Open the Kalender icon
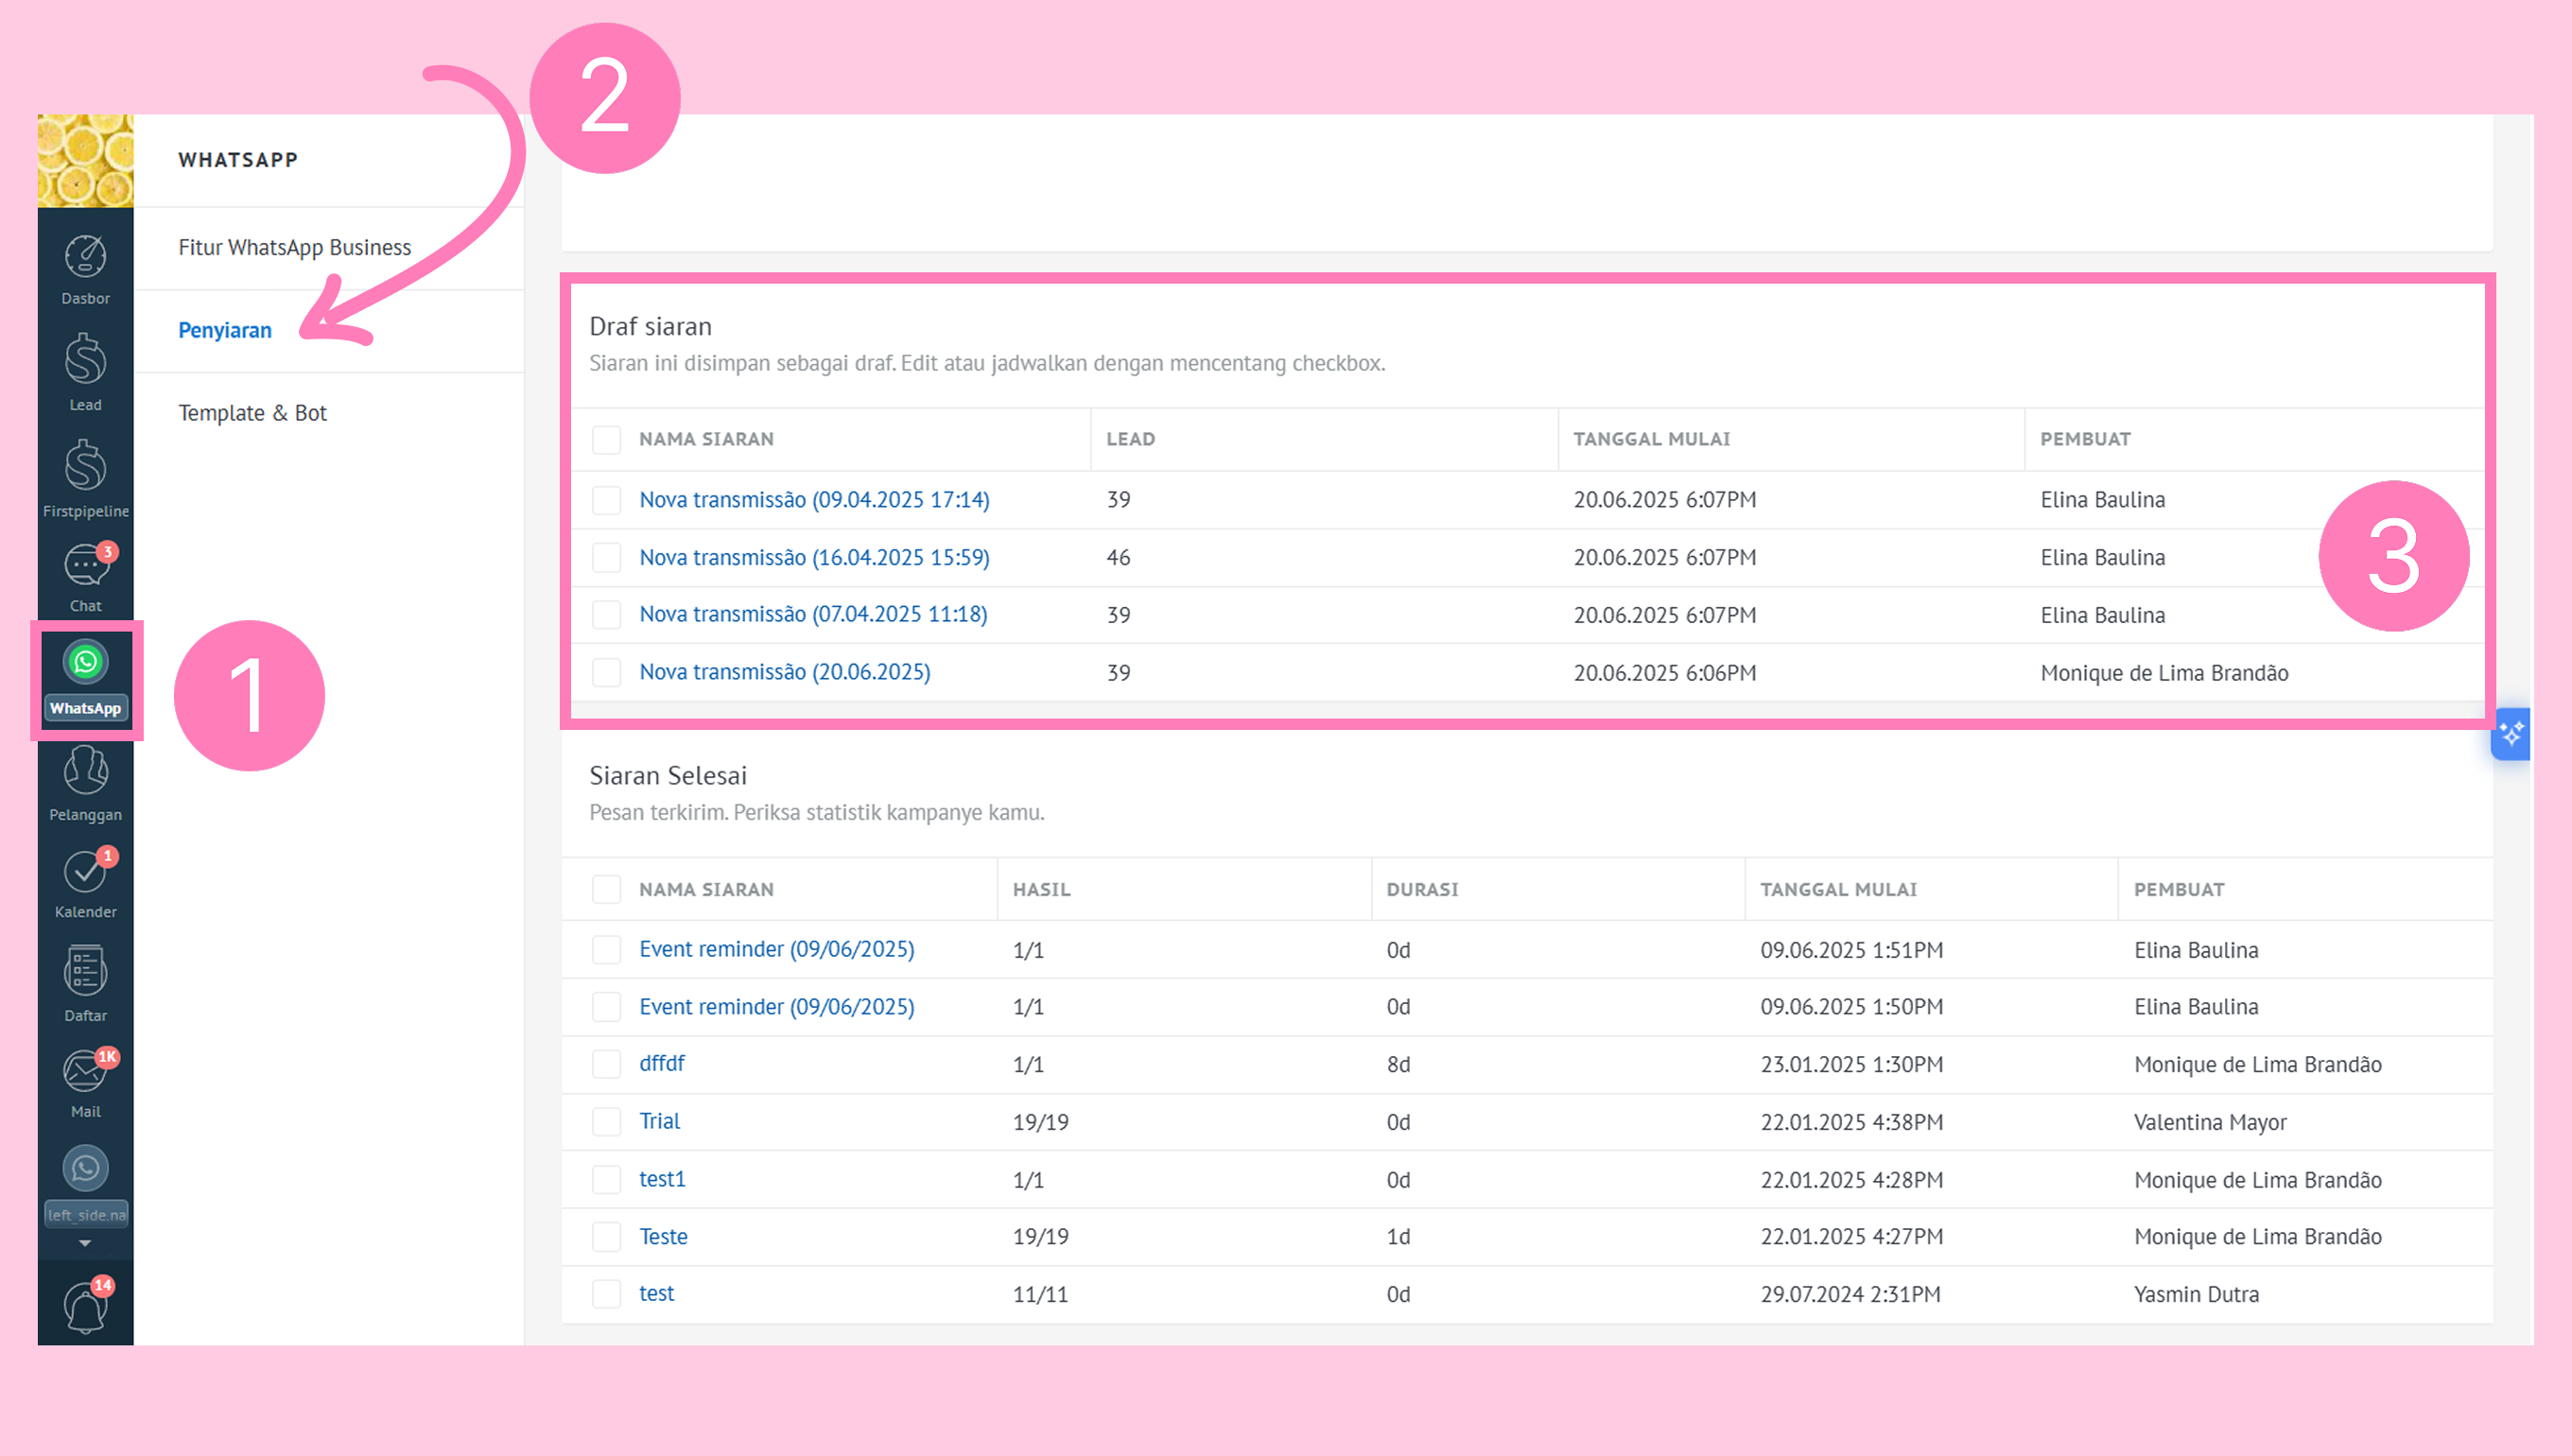 point(85,882)
